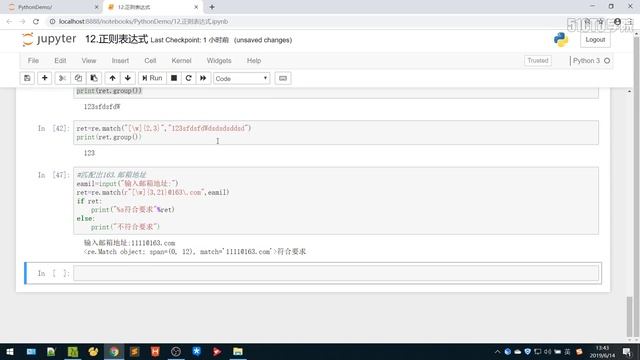Open the HTML5 icon app in taskbar
This screenshot has height=360, width=640.
pyautogui.click(x=155, y=351)
